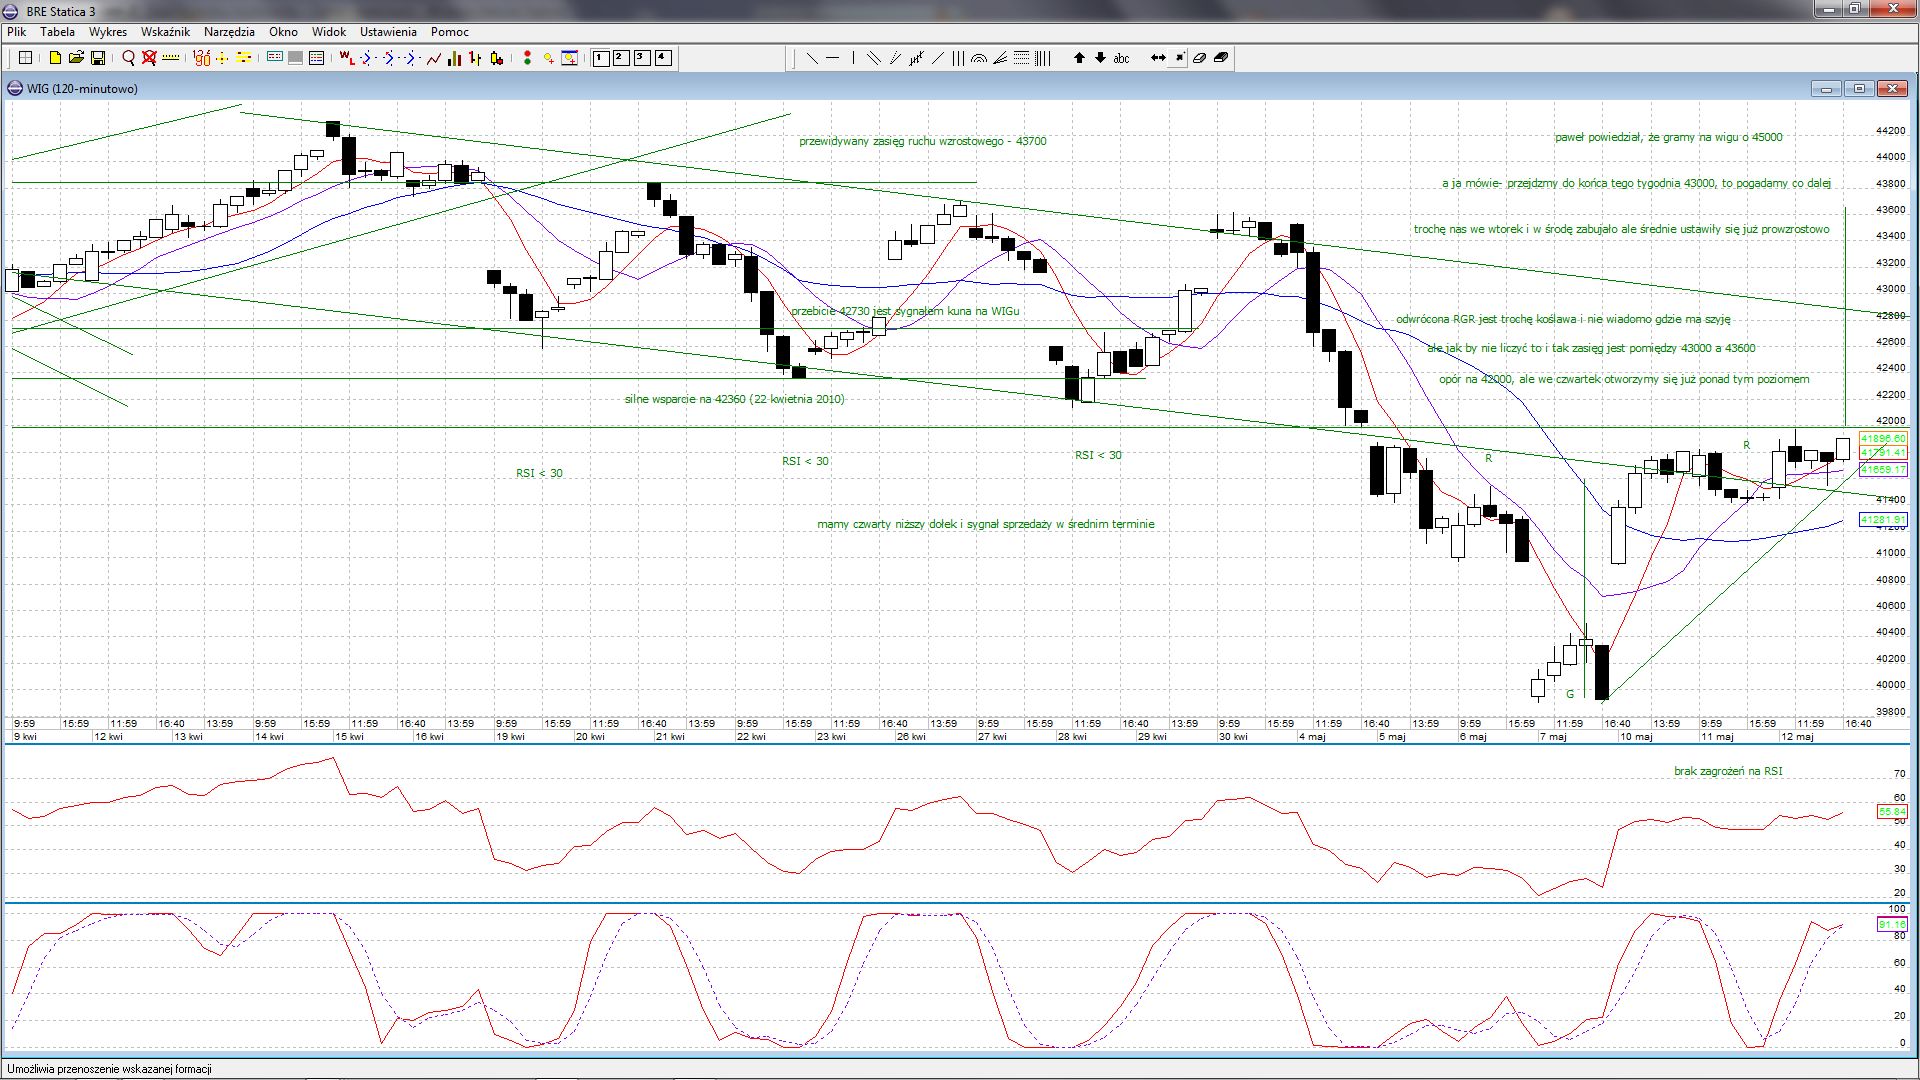Open the Wskaźnik menu
The width and height of the screenshot is (1920, 1080).
165,32
